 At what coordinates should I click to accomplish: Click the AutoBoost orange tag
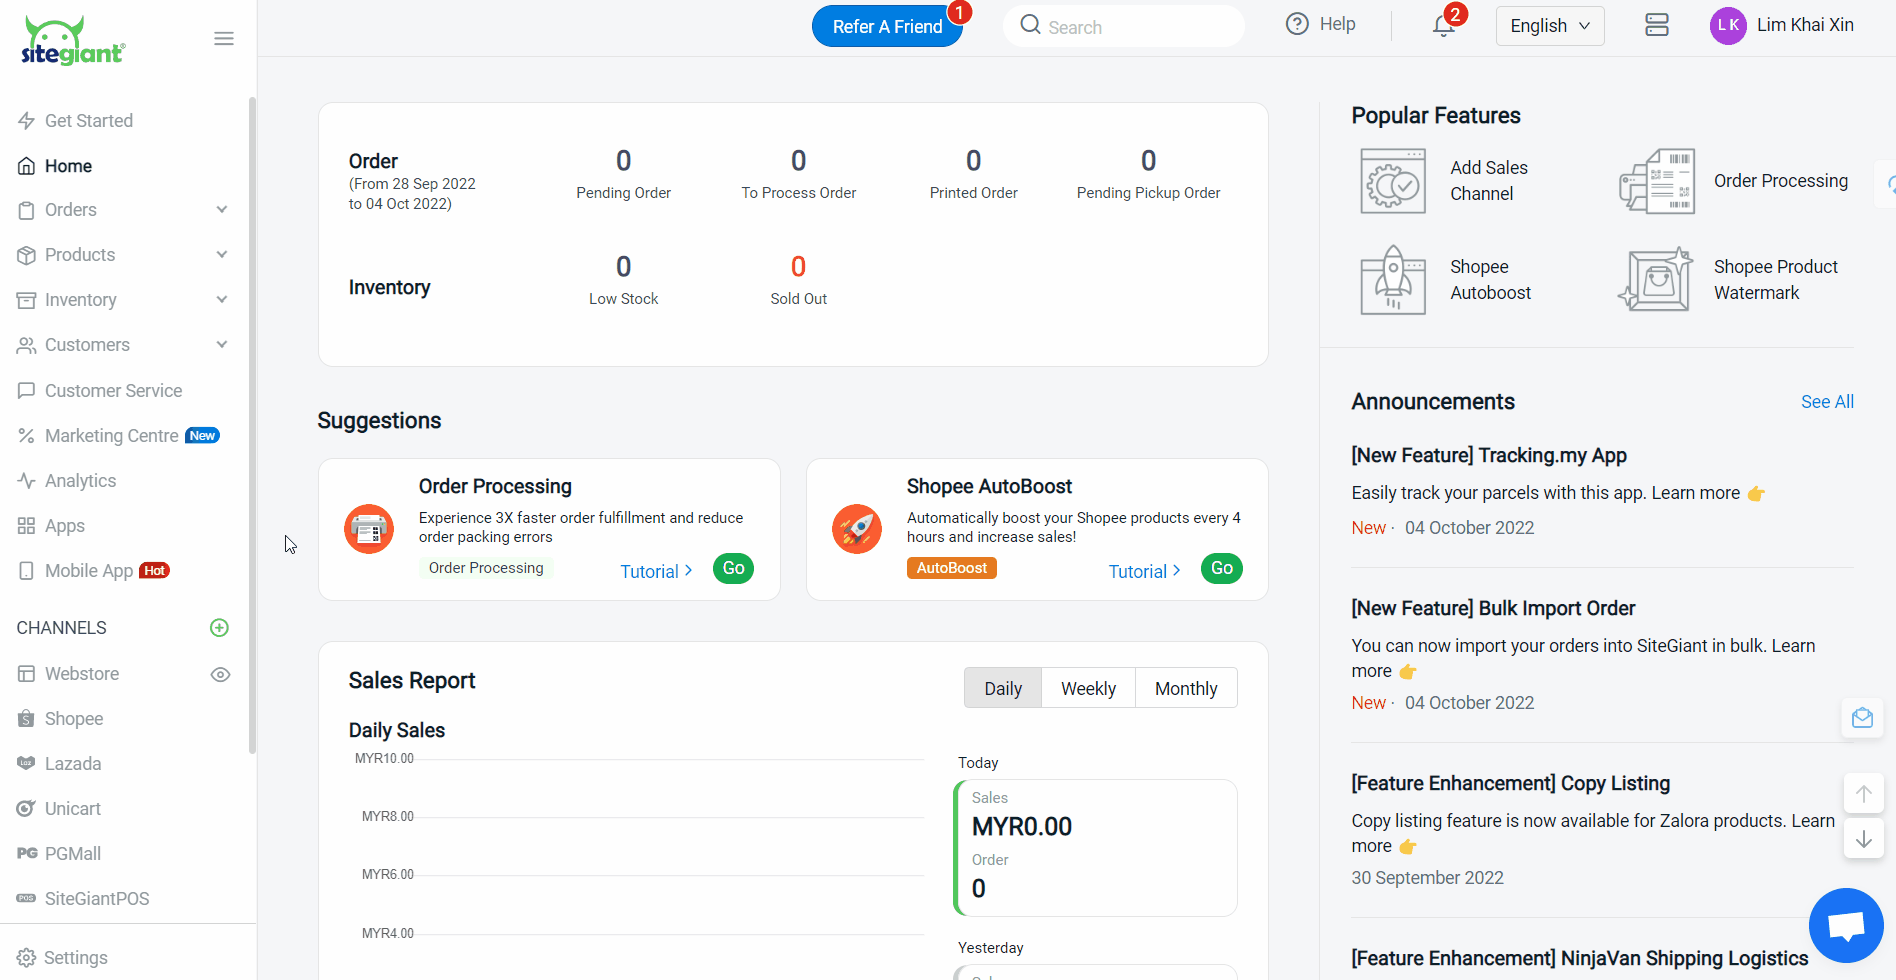[x=951, y=568]
